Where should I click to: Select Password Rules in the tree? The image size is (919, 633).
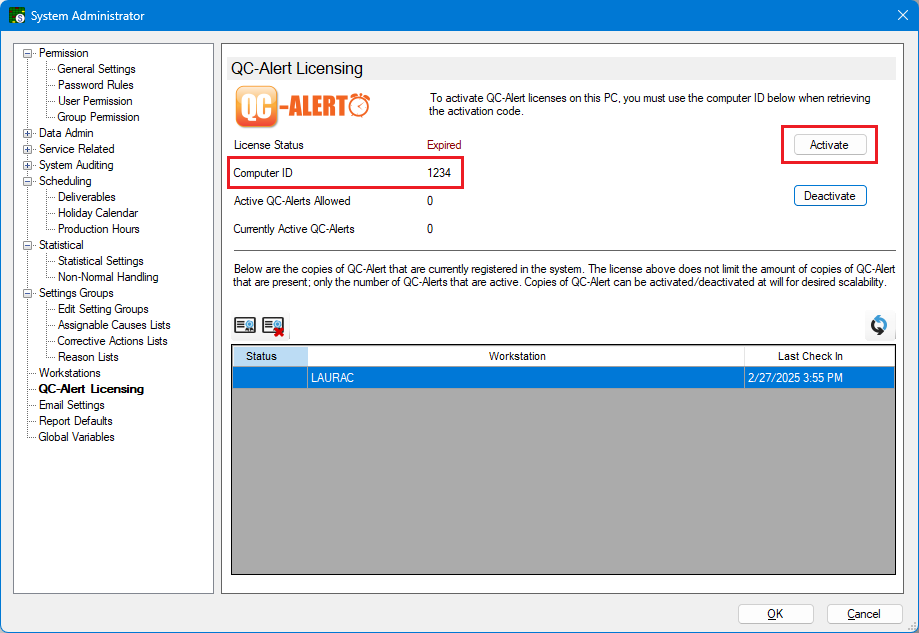(96, 85)
